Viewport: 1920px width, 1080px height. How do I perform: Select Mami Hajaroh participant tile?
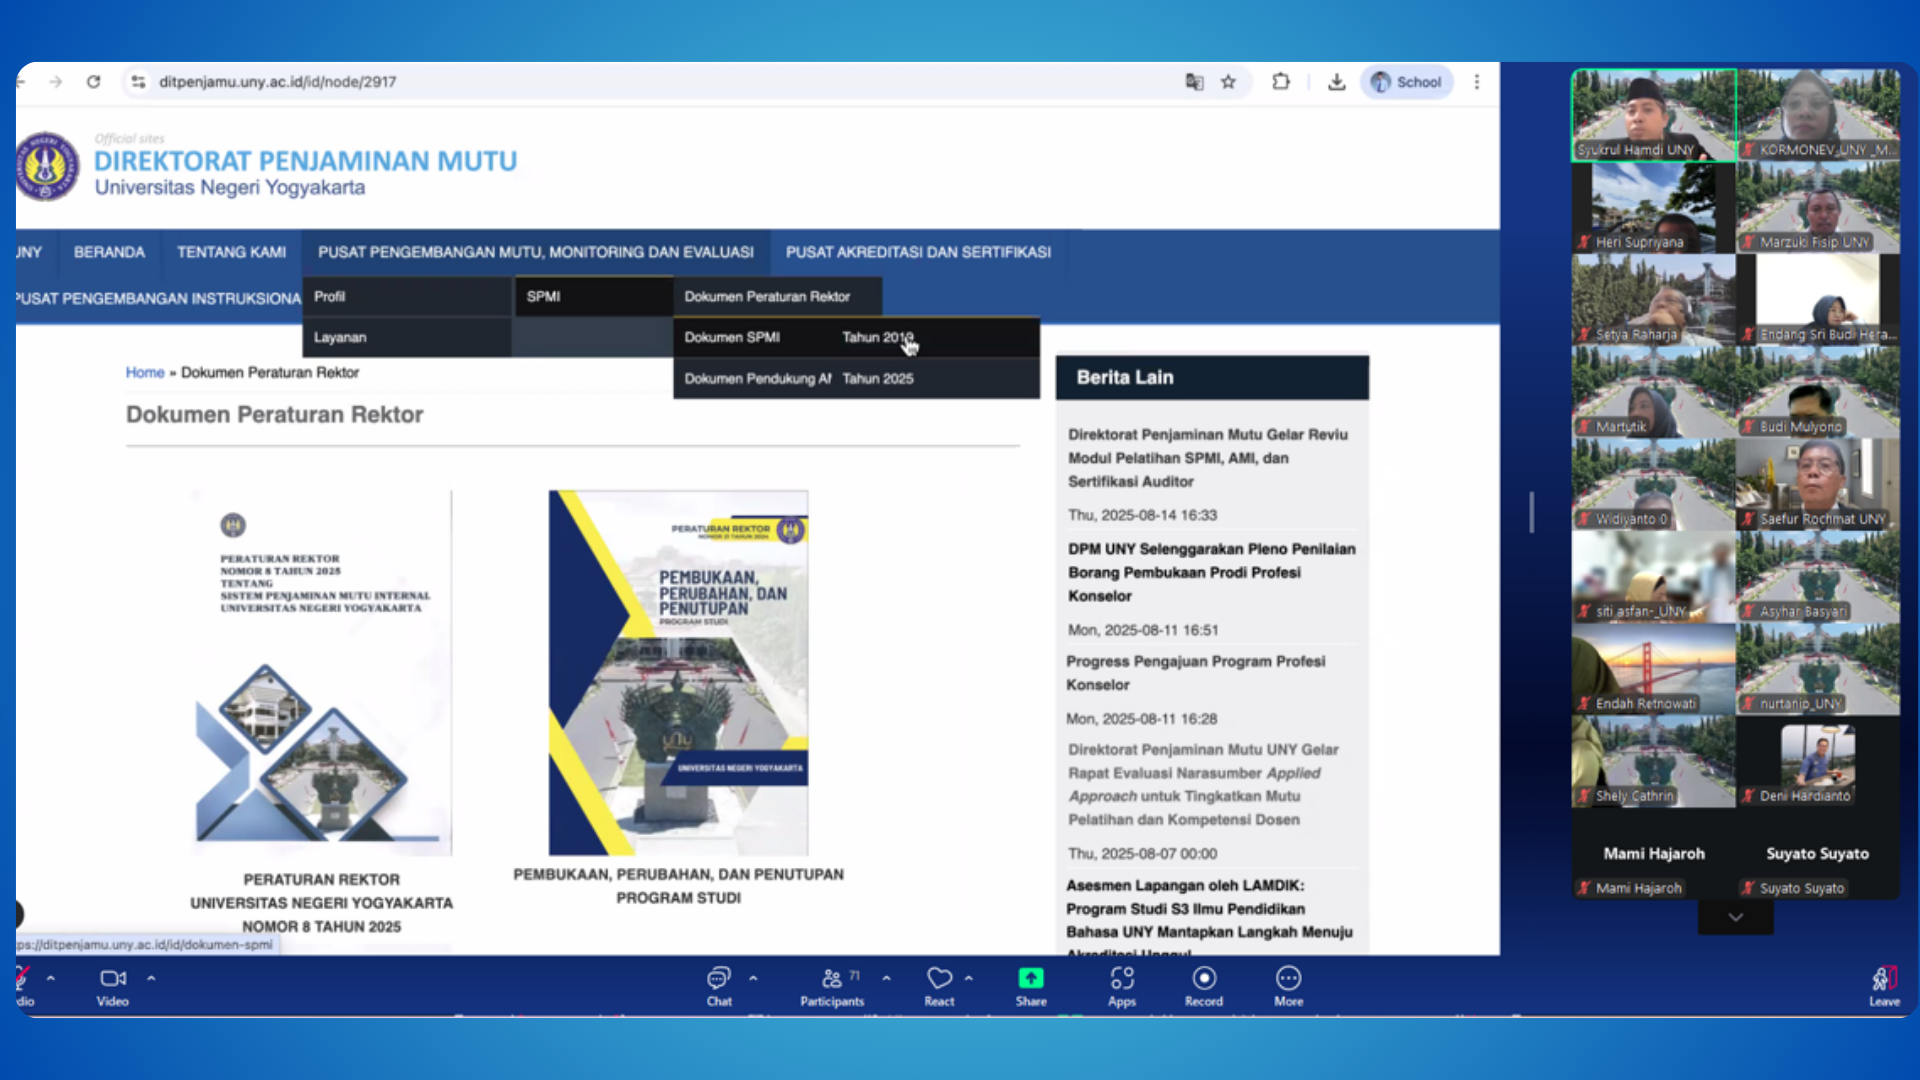(1654, 853)
